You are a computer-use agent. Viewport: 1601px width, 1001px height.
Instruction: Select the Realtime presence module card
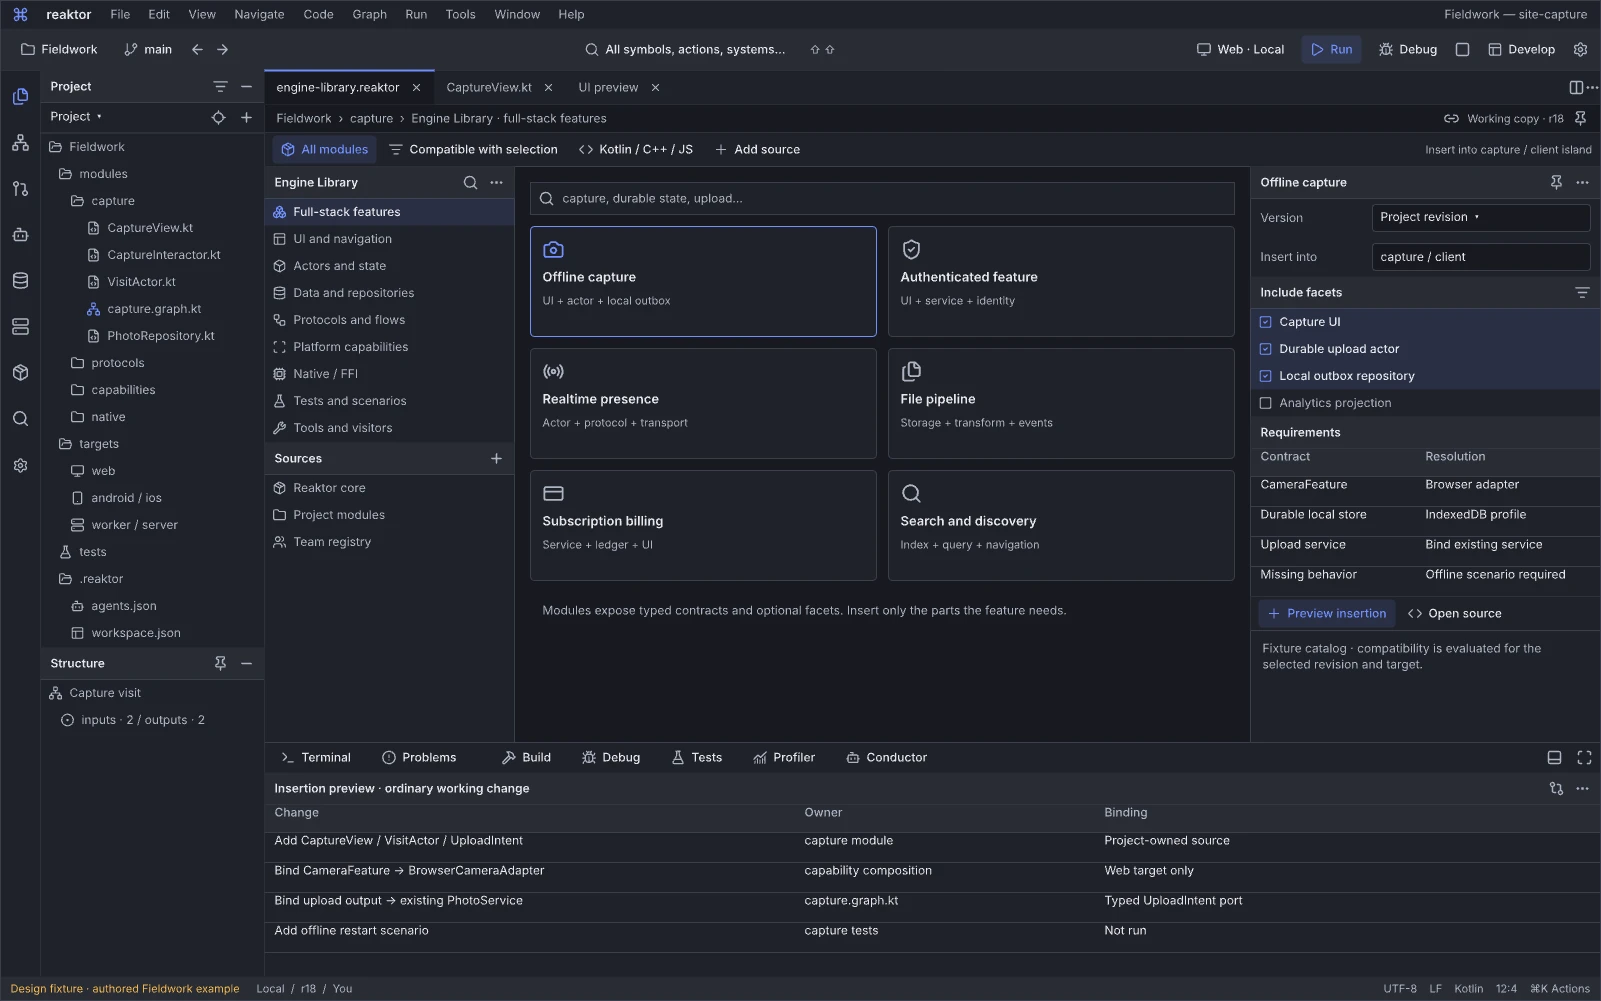click(x=703, y=403)
